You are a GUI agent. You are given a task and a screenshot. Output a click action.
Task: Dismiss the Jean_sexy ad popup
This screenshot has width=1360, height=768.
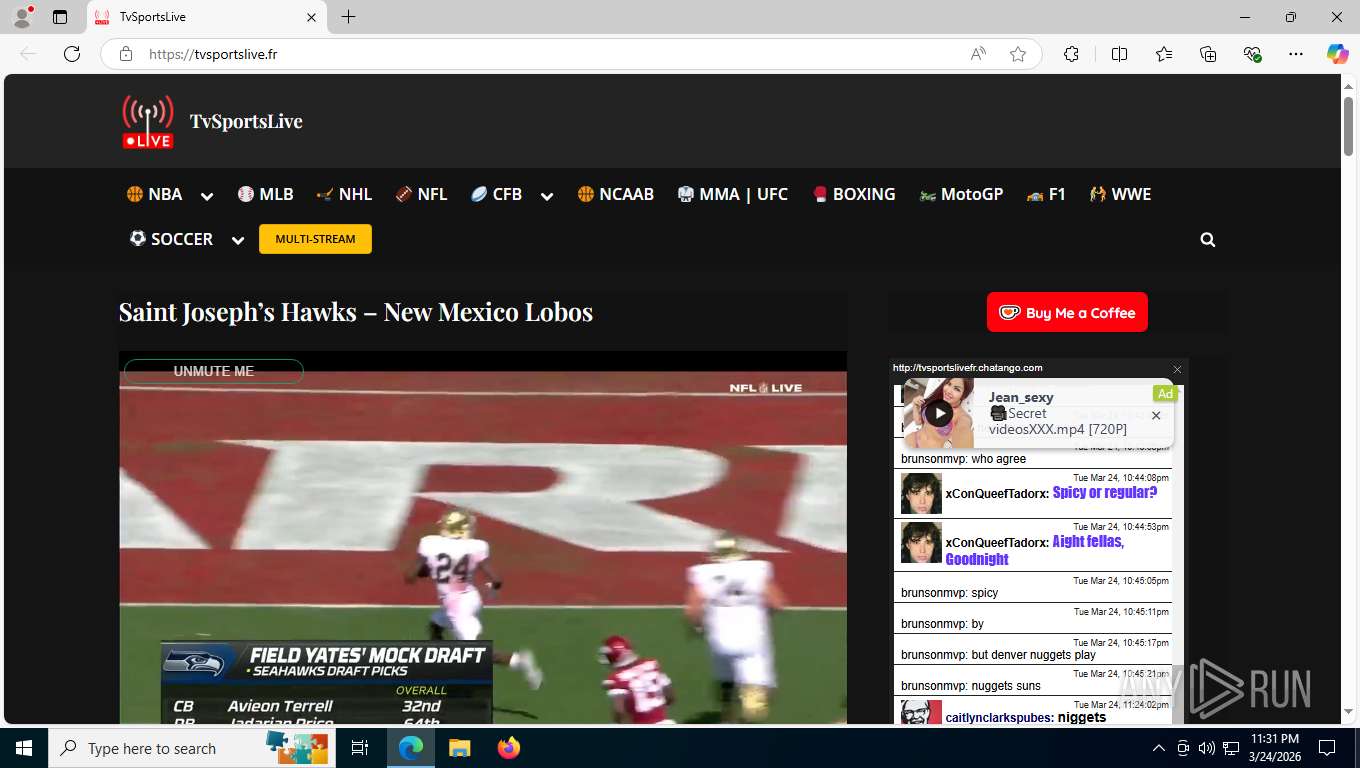pos(1156,415)
